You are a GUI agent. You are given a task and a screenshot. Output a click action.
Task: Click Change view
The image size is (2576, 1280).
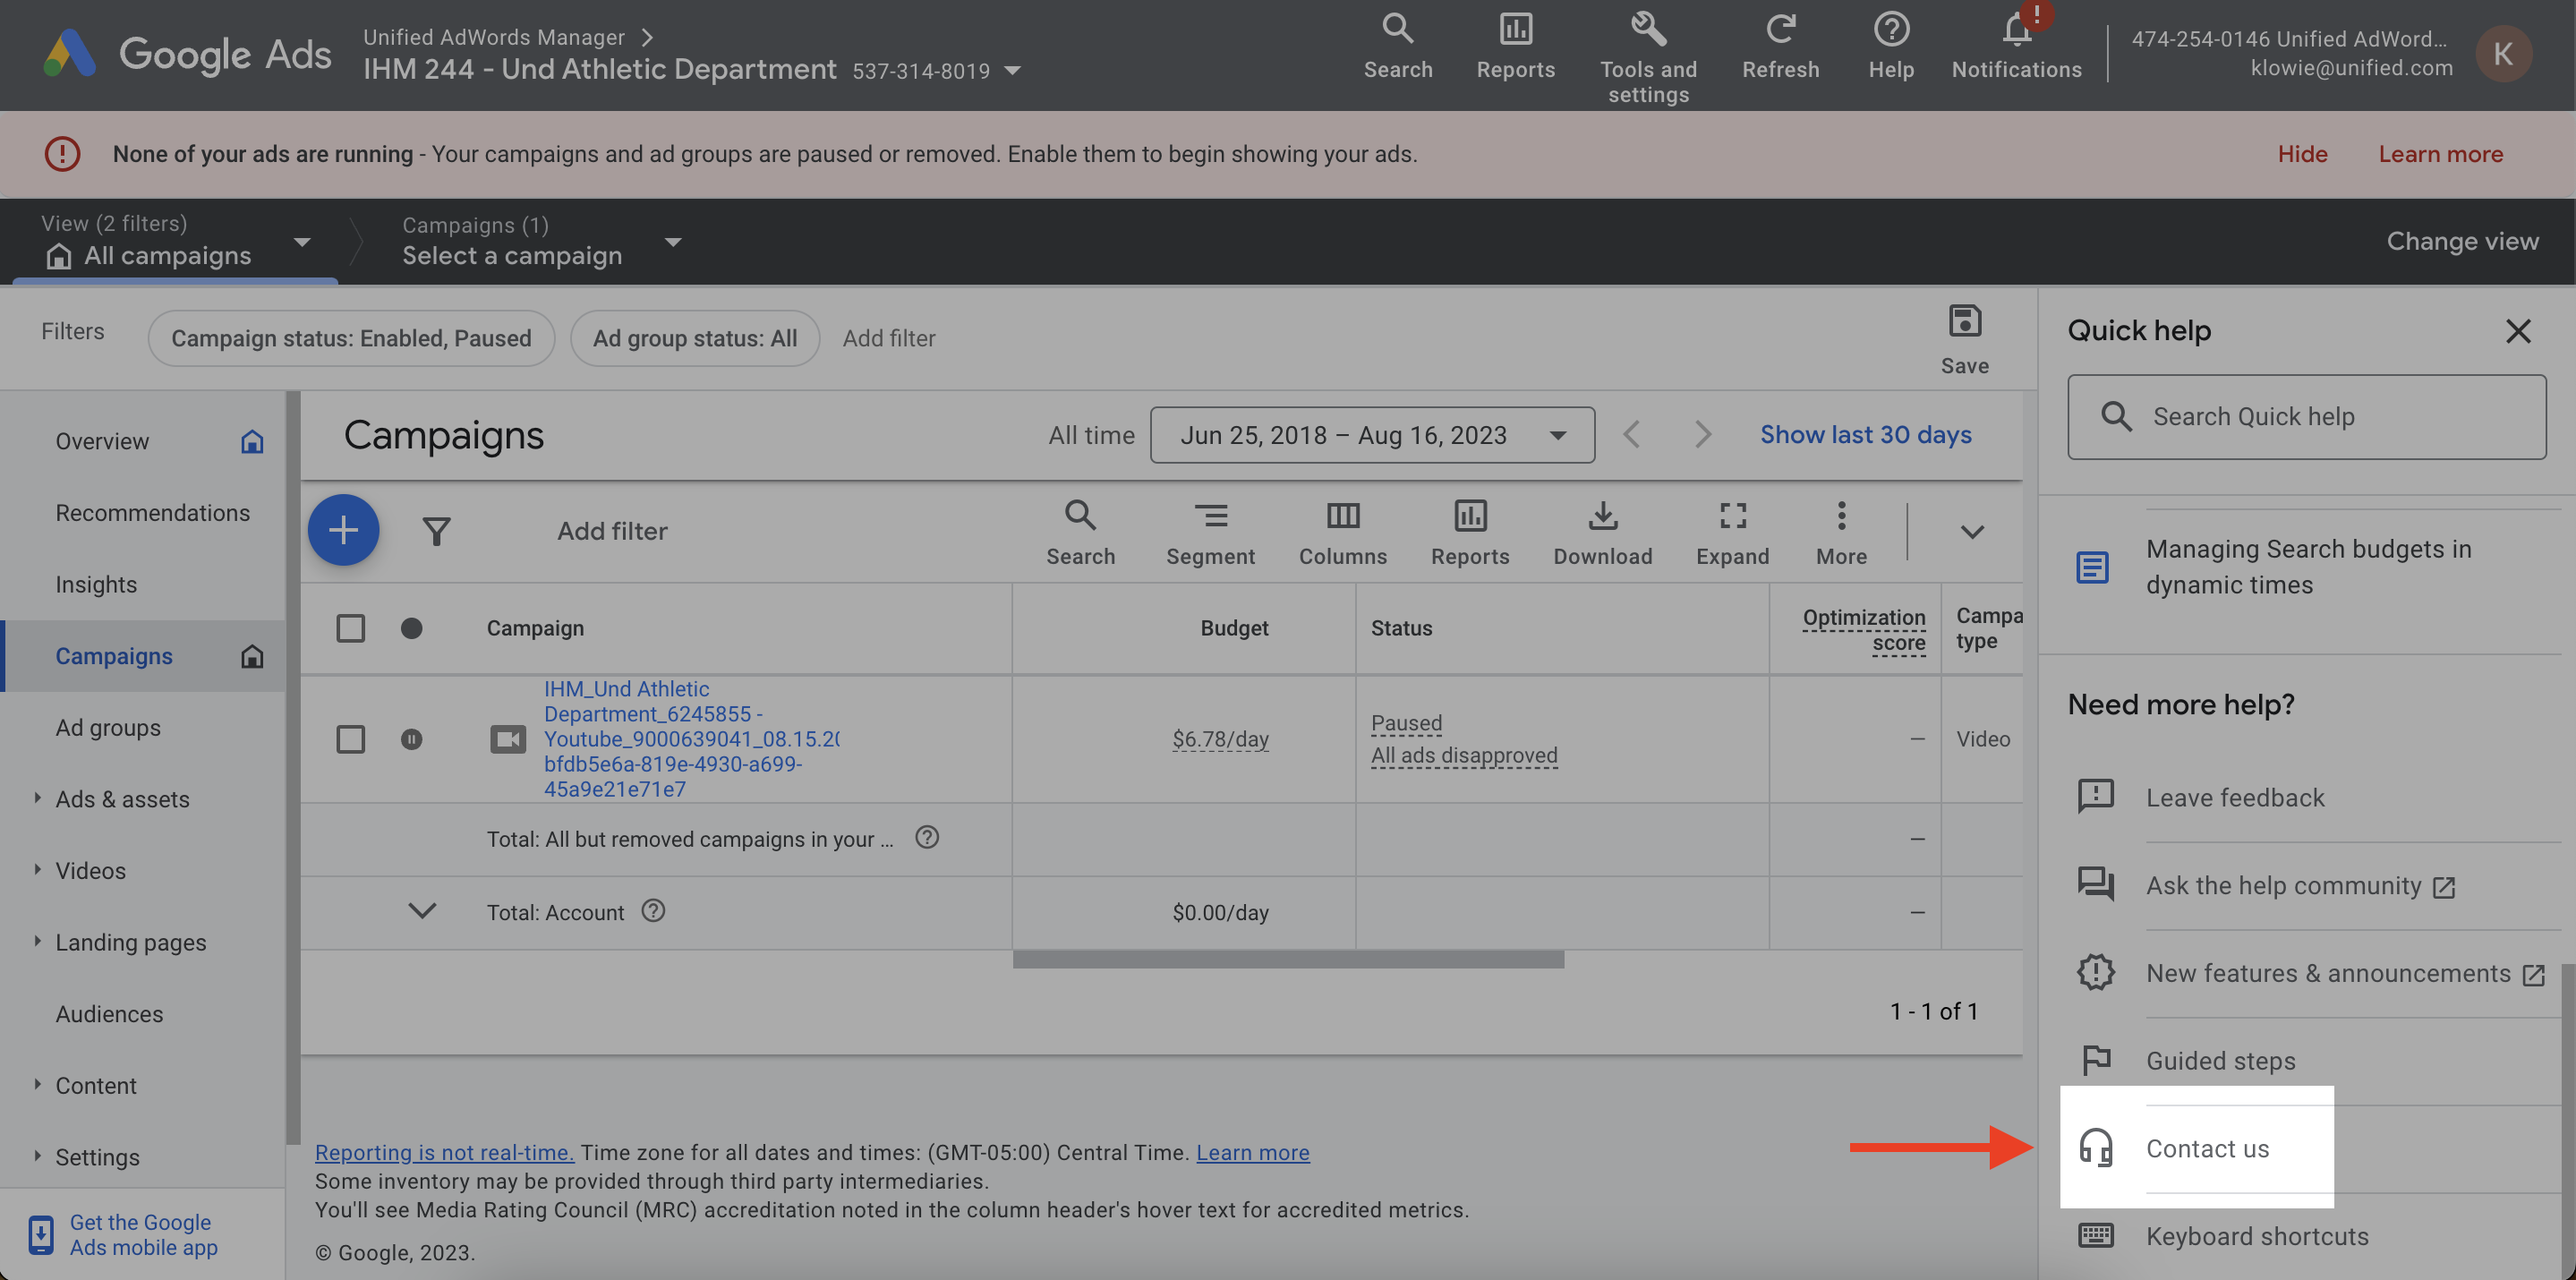pos(2462,241)
